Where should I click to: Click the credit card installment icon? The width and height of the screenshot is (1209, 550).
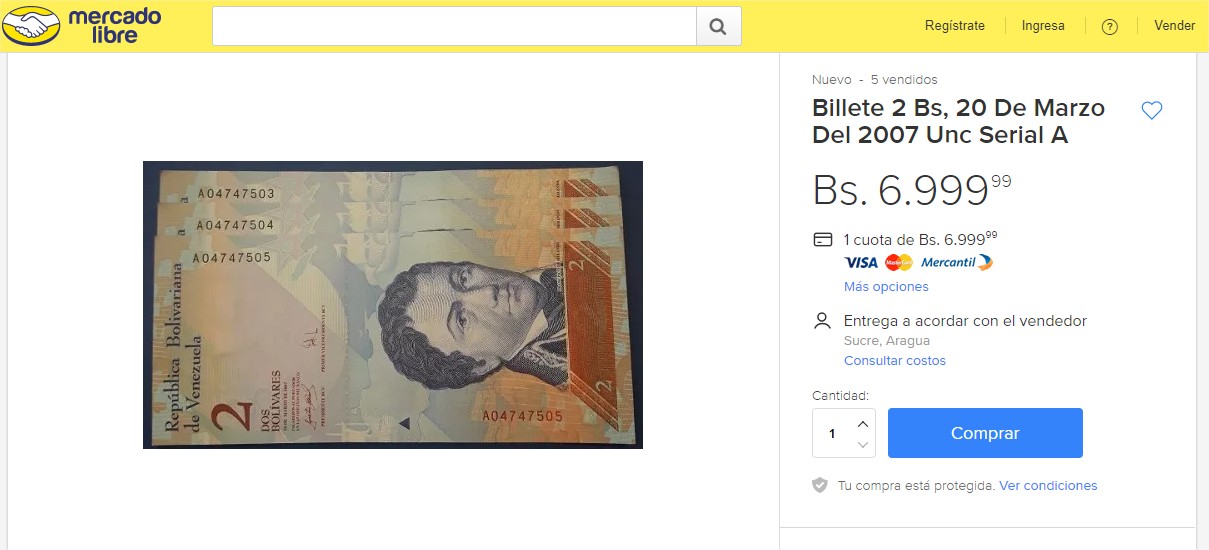tap(823, 240)
